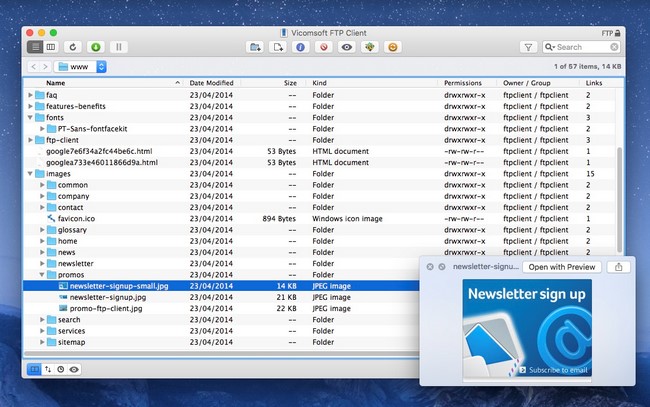The width and height of the screenshot is (650, 407).
Task: Click the home folder icon
Action: tap(51, 241)
